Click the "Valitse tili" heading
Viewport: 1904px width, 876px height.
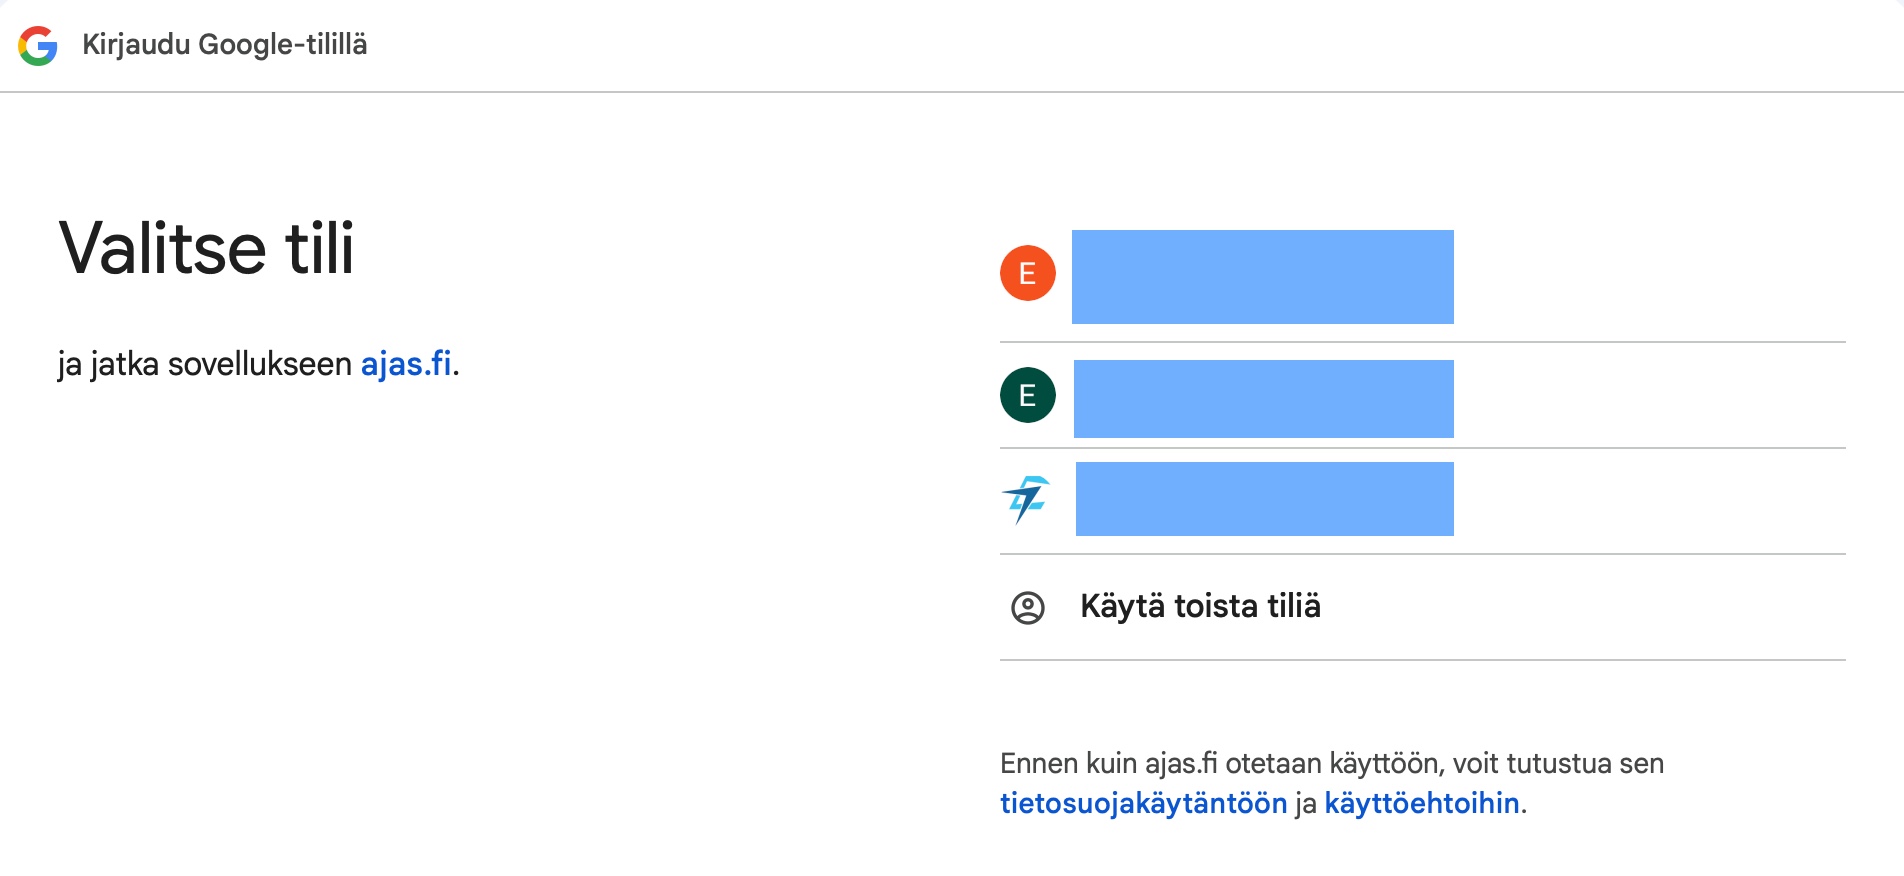tap(207, 249)
